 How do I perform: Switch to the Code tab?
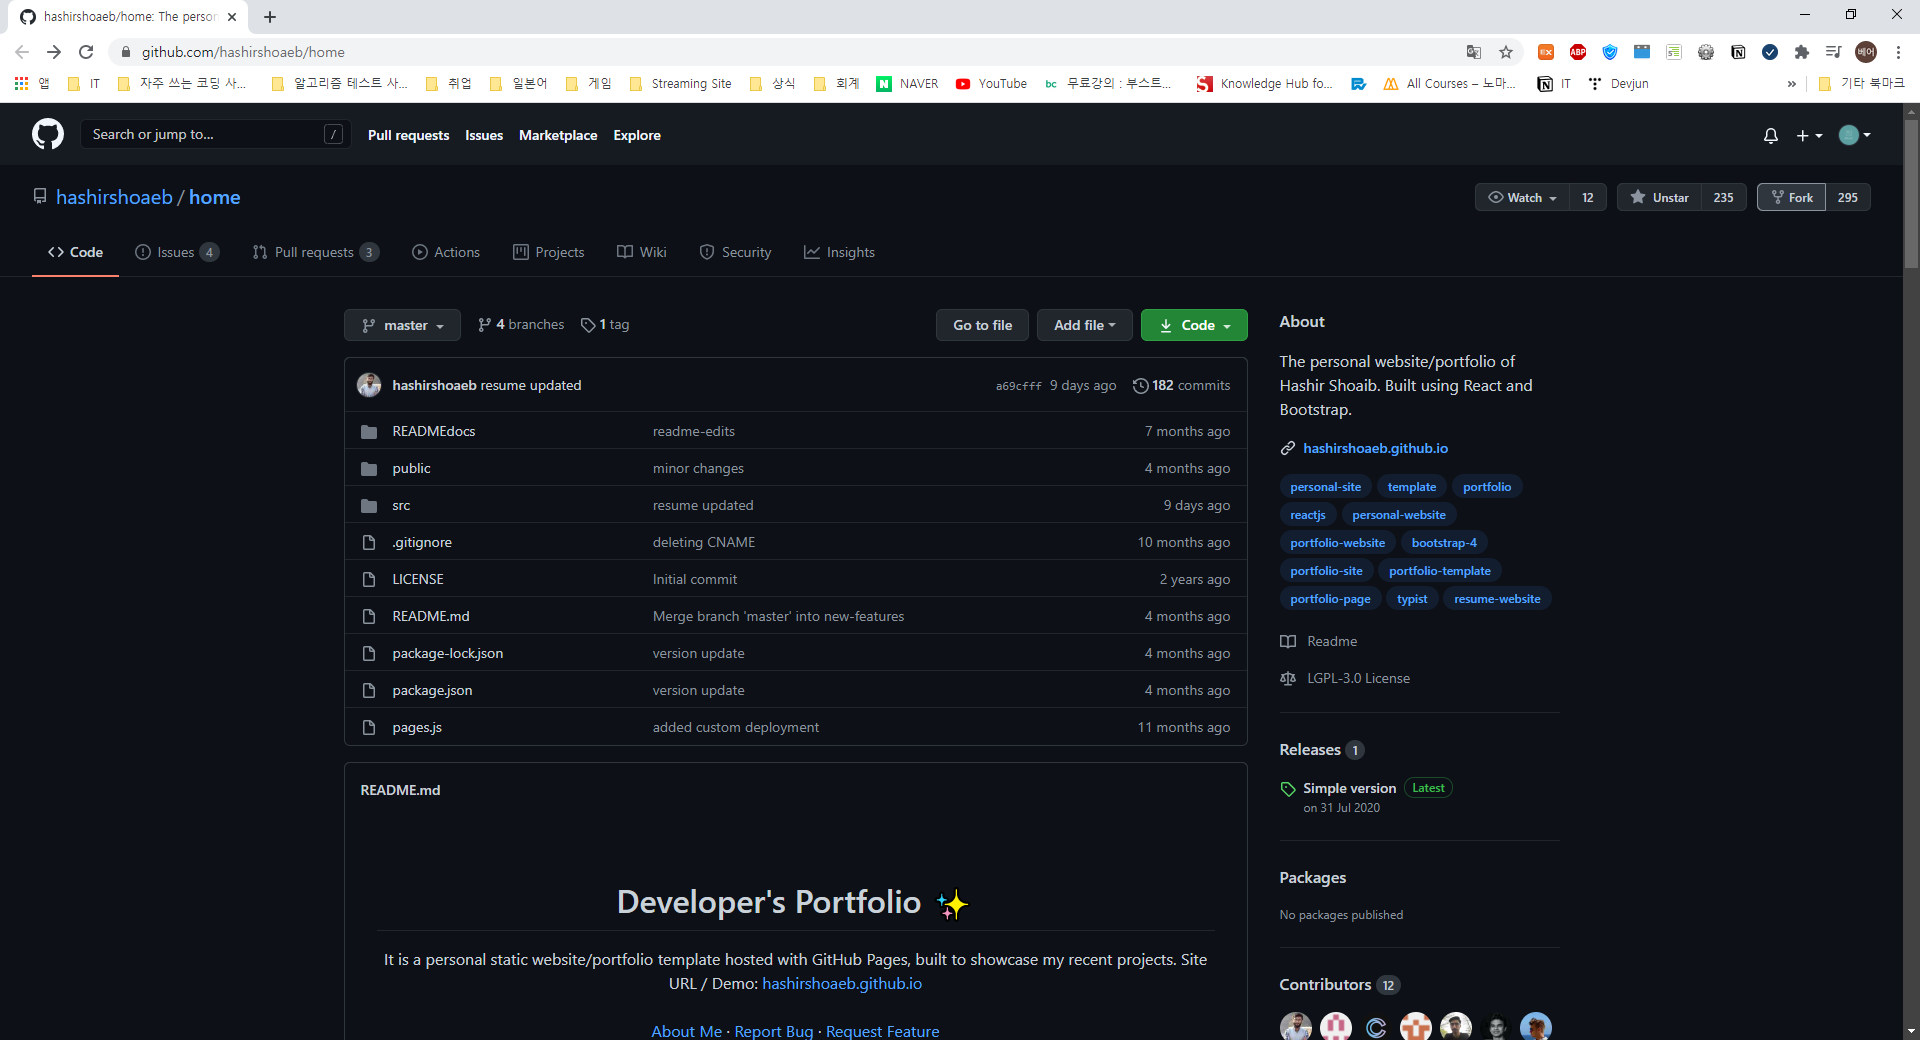[75, 253]
